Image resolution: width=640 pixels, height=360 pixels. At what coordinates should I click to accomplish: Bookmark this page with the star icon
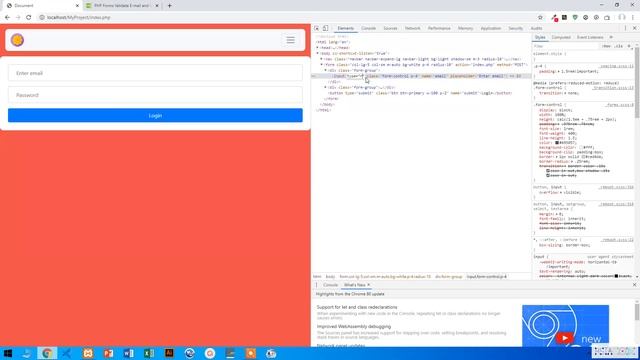point(540,18)
